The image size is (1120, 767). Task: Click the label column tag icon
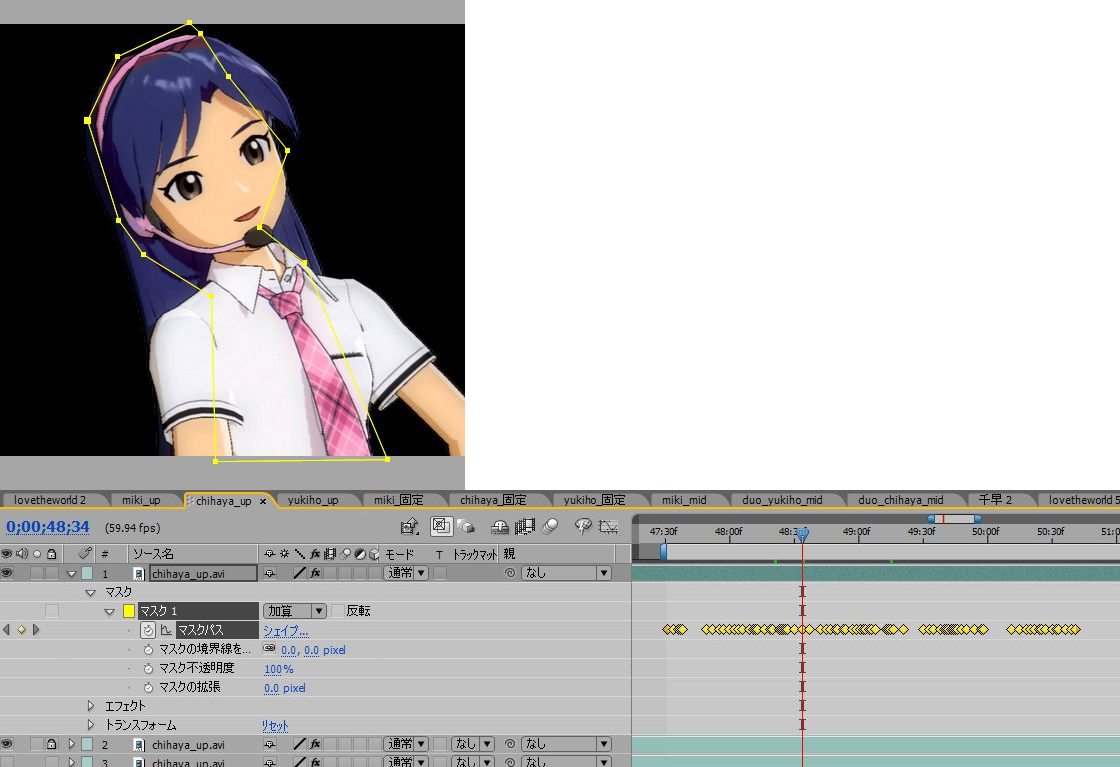(x=85, y=553)
